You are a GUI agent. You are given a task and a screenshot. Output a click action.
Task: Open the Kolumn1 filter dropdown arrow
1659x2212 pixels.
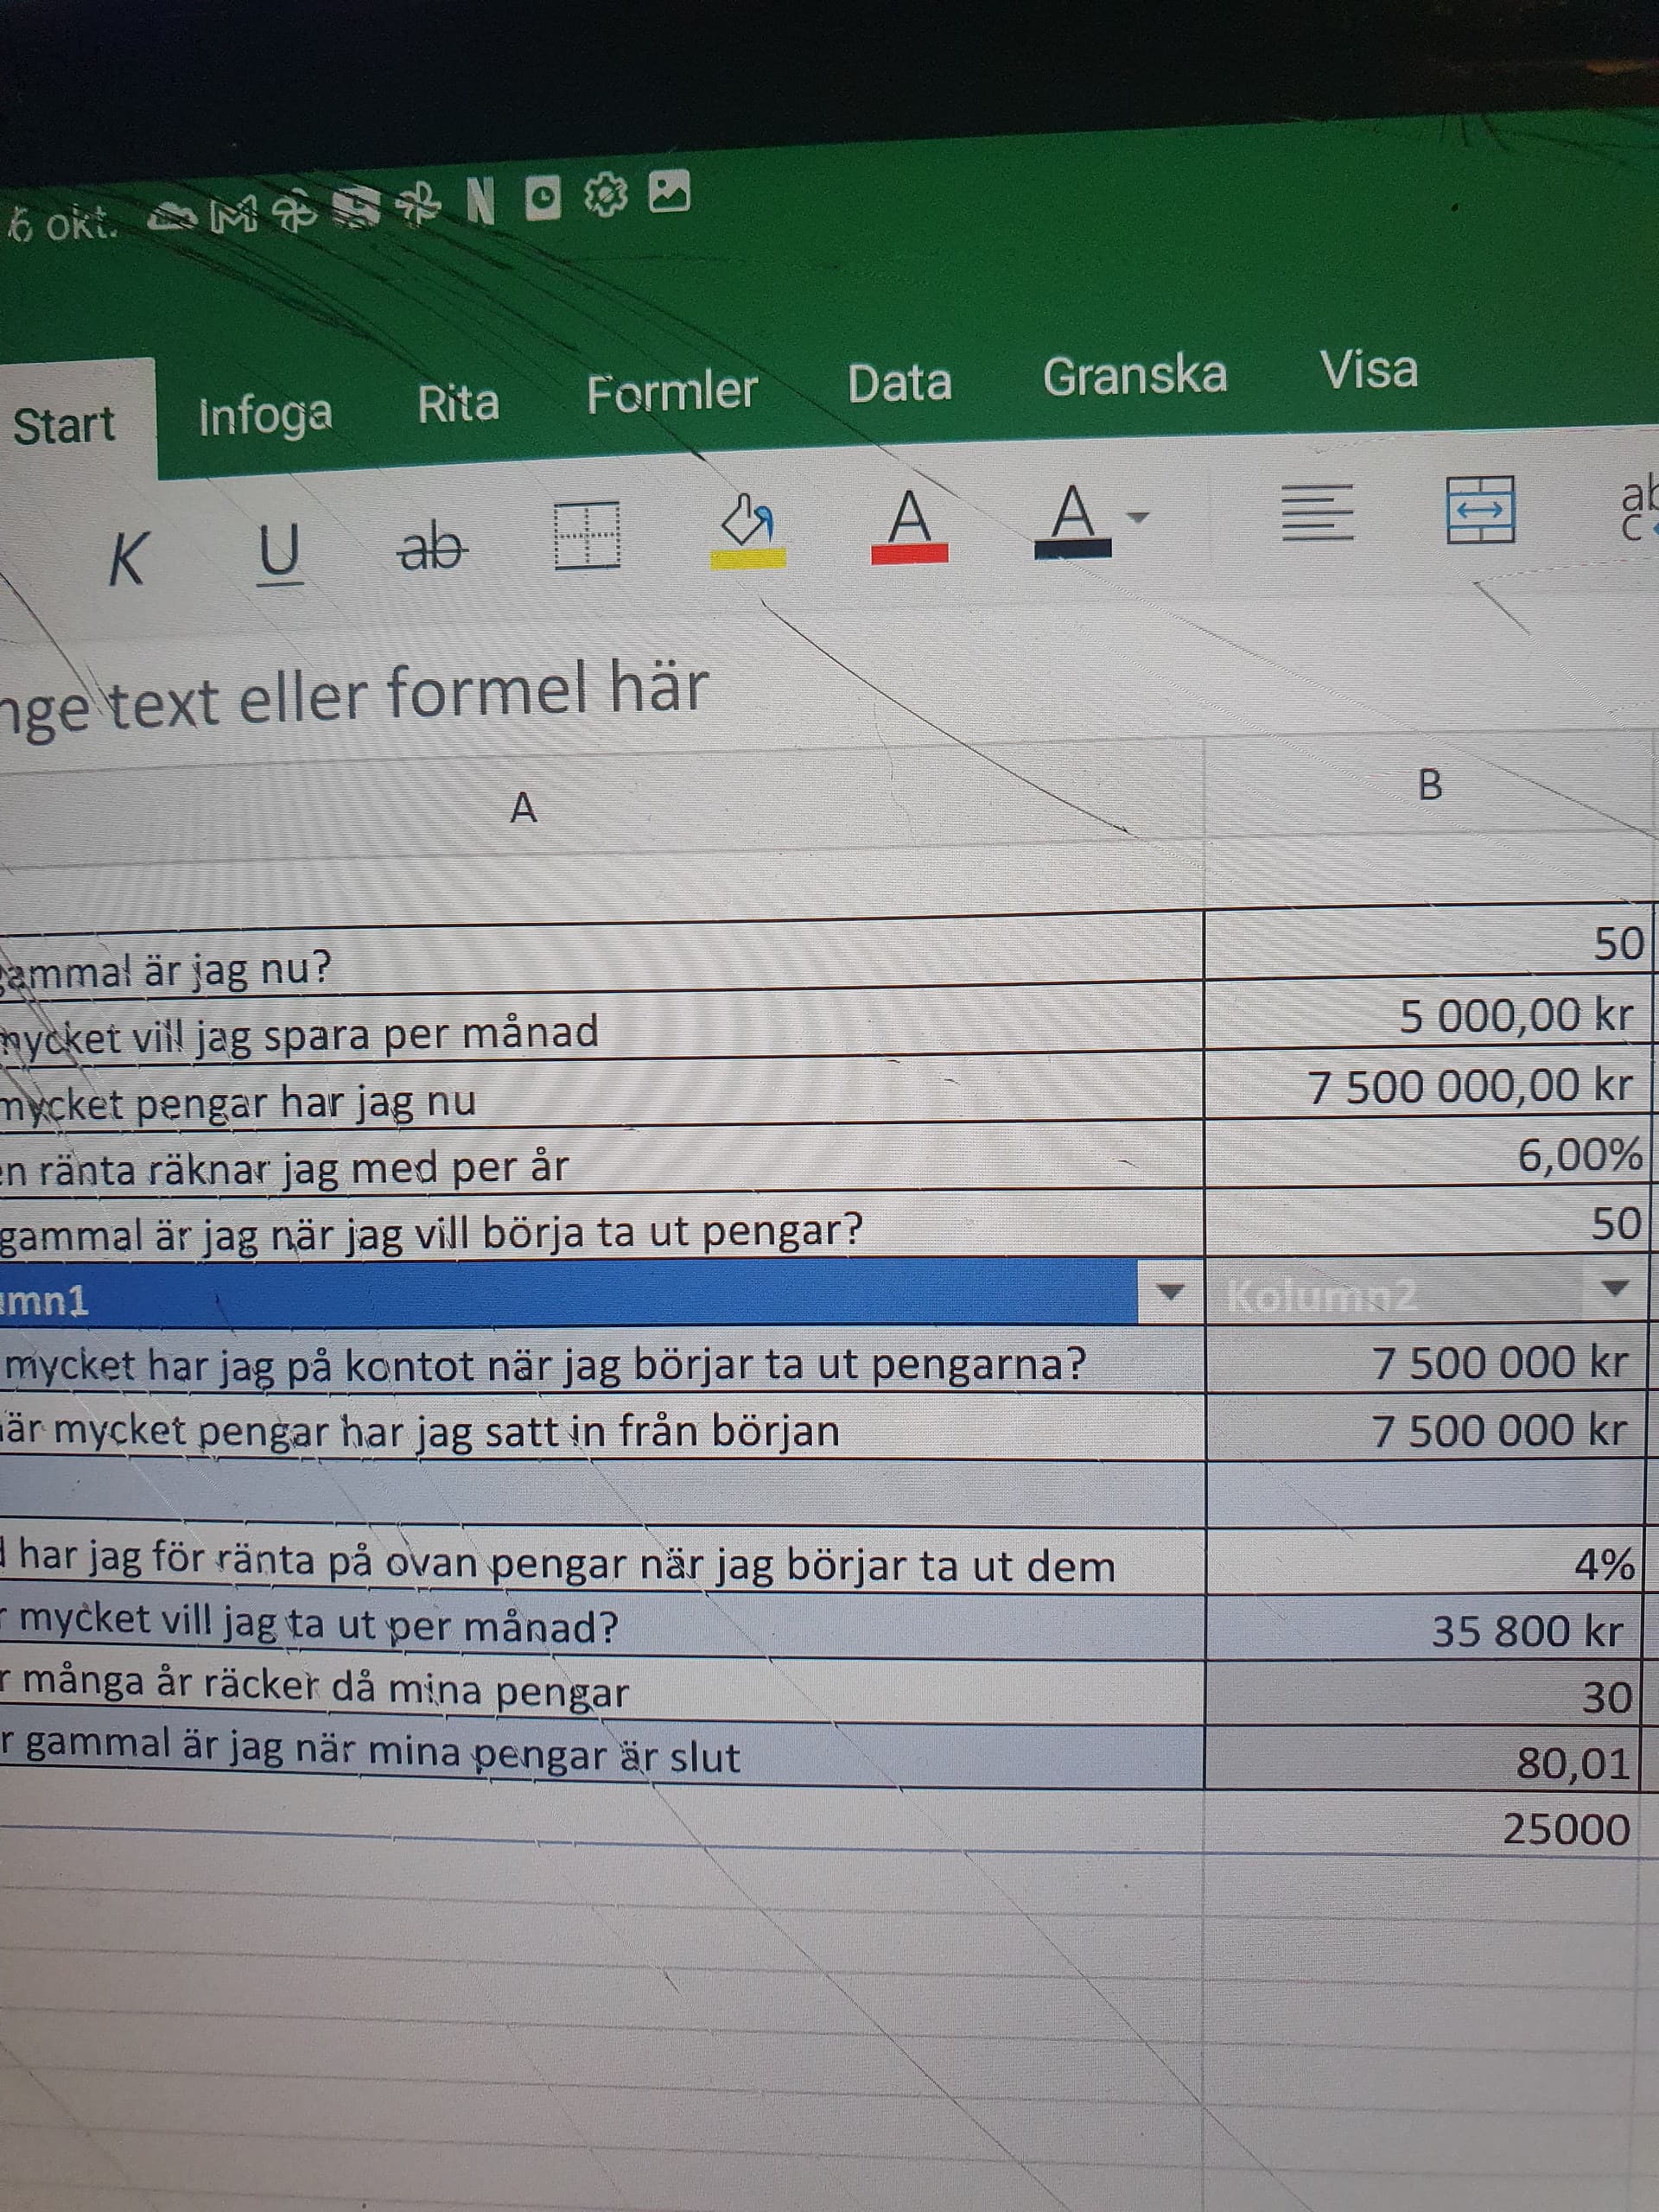coord(1170,1293)
